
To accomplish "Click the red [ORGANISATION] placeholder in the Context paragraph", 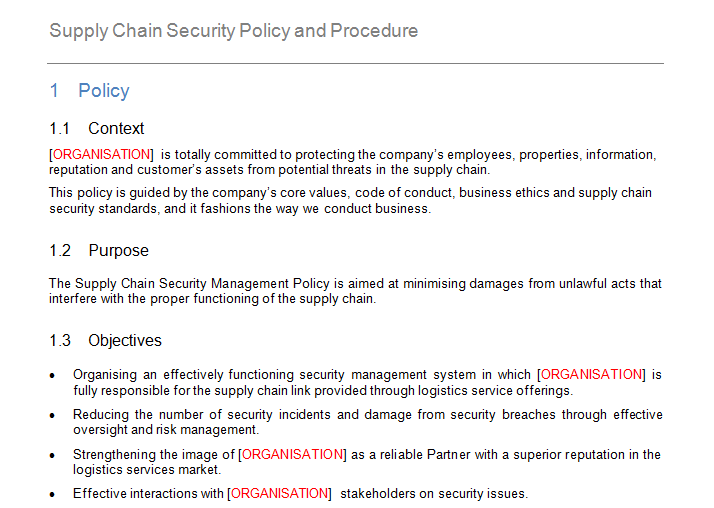I will 101,154.
